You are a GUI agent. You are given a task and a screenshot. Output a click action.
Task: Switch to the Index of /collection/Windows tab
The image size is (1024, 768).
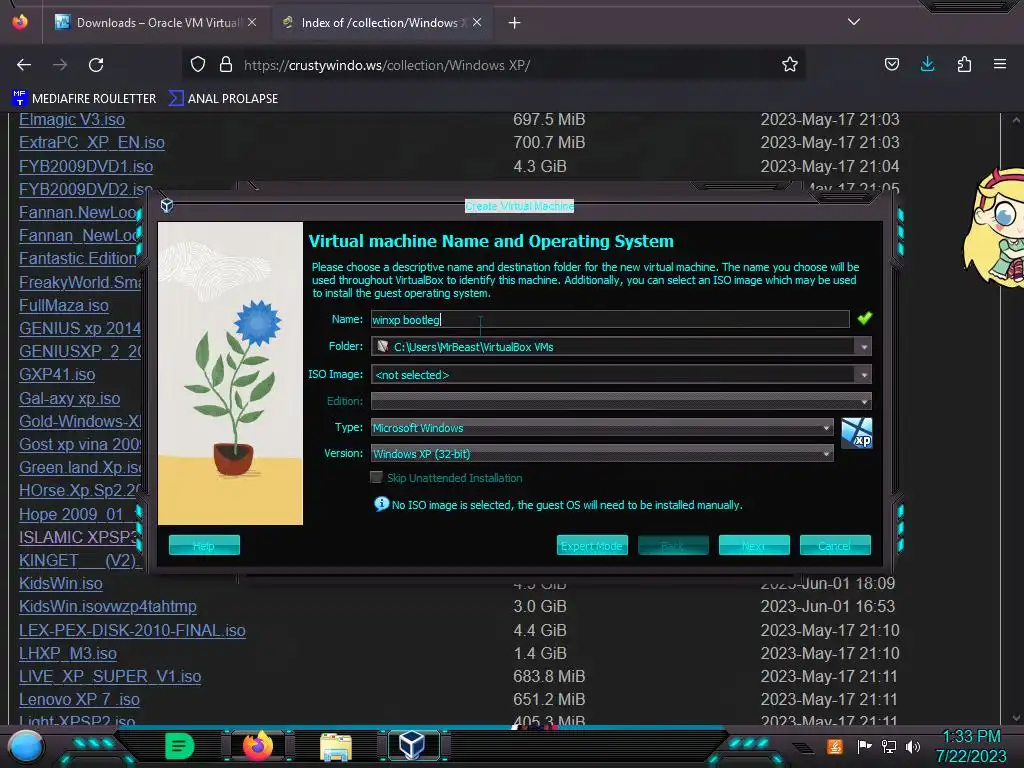380,22
